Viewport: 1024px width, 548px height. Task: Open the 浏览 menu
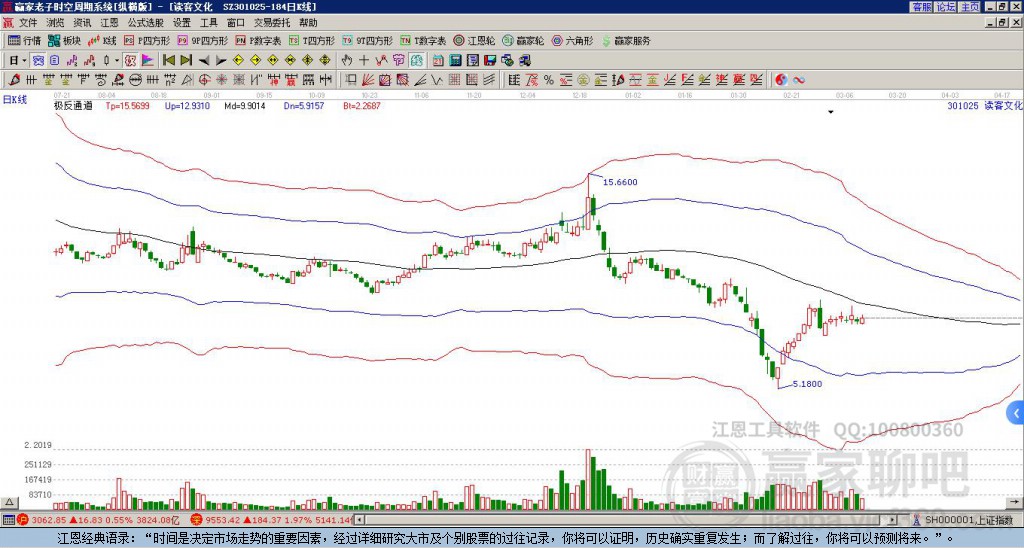(x=56, y=23)
